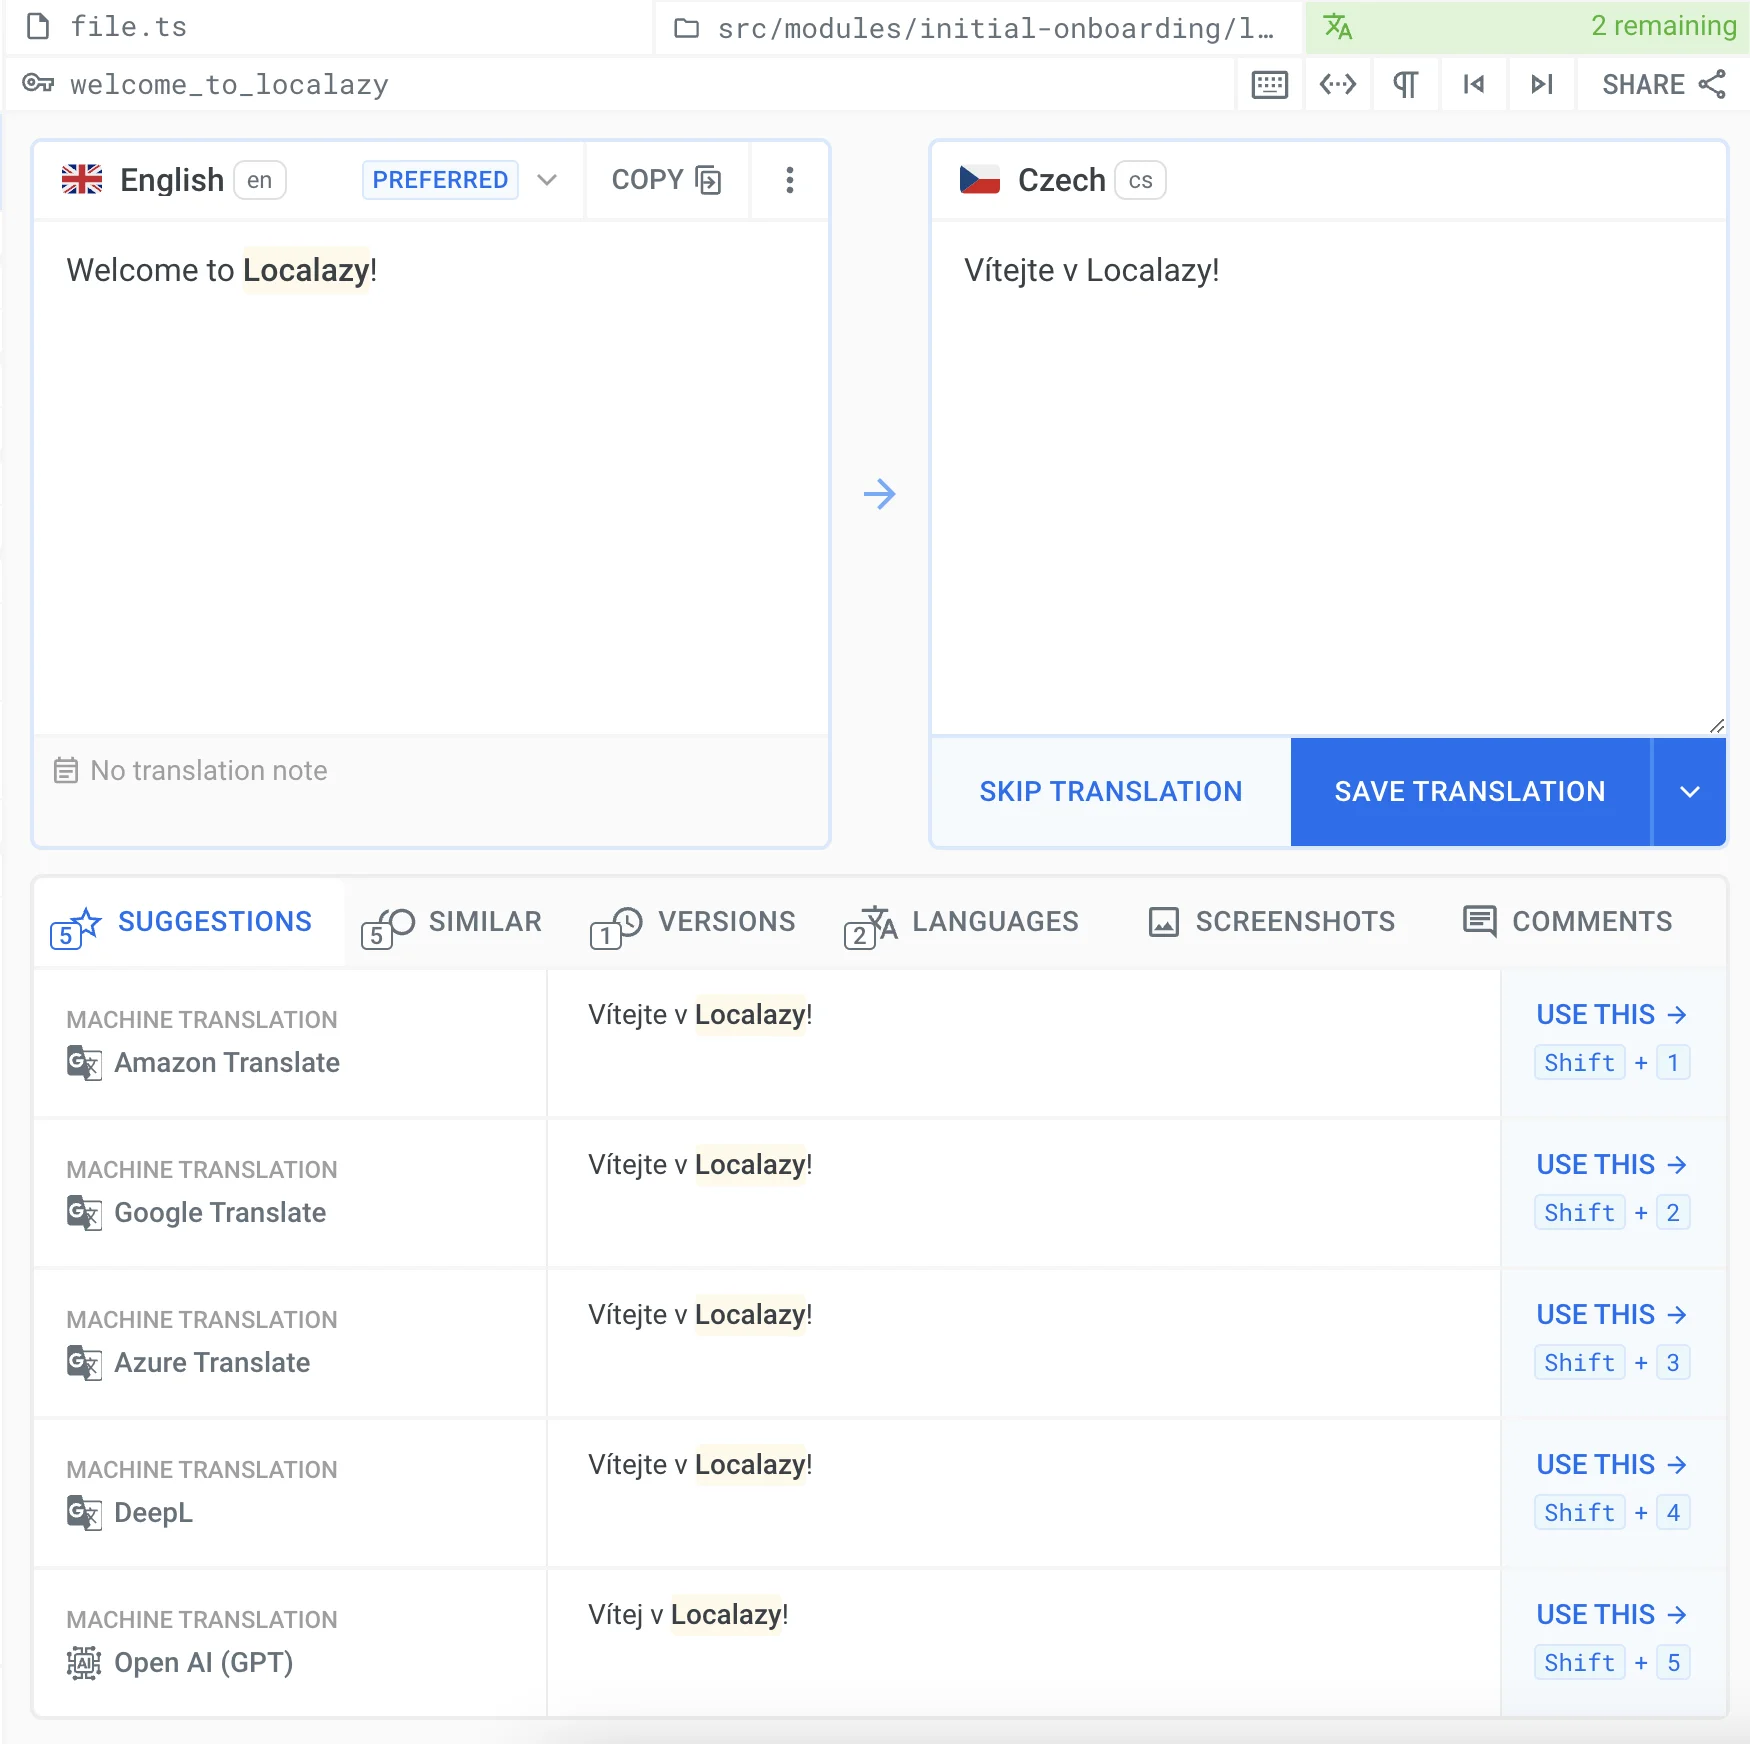Click the source code view icon

coord(1337,84)
